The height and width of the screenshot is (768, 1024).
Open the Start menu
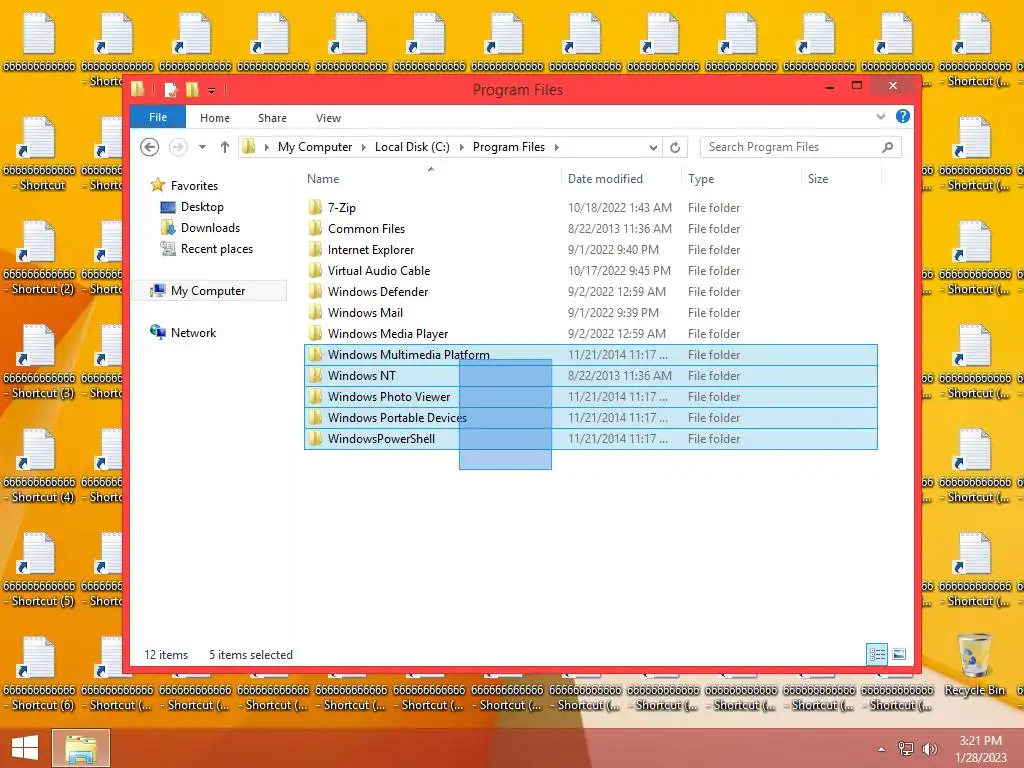tap(24, 748)
